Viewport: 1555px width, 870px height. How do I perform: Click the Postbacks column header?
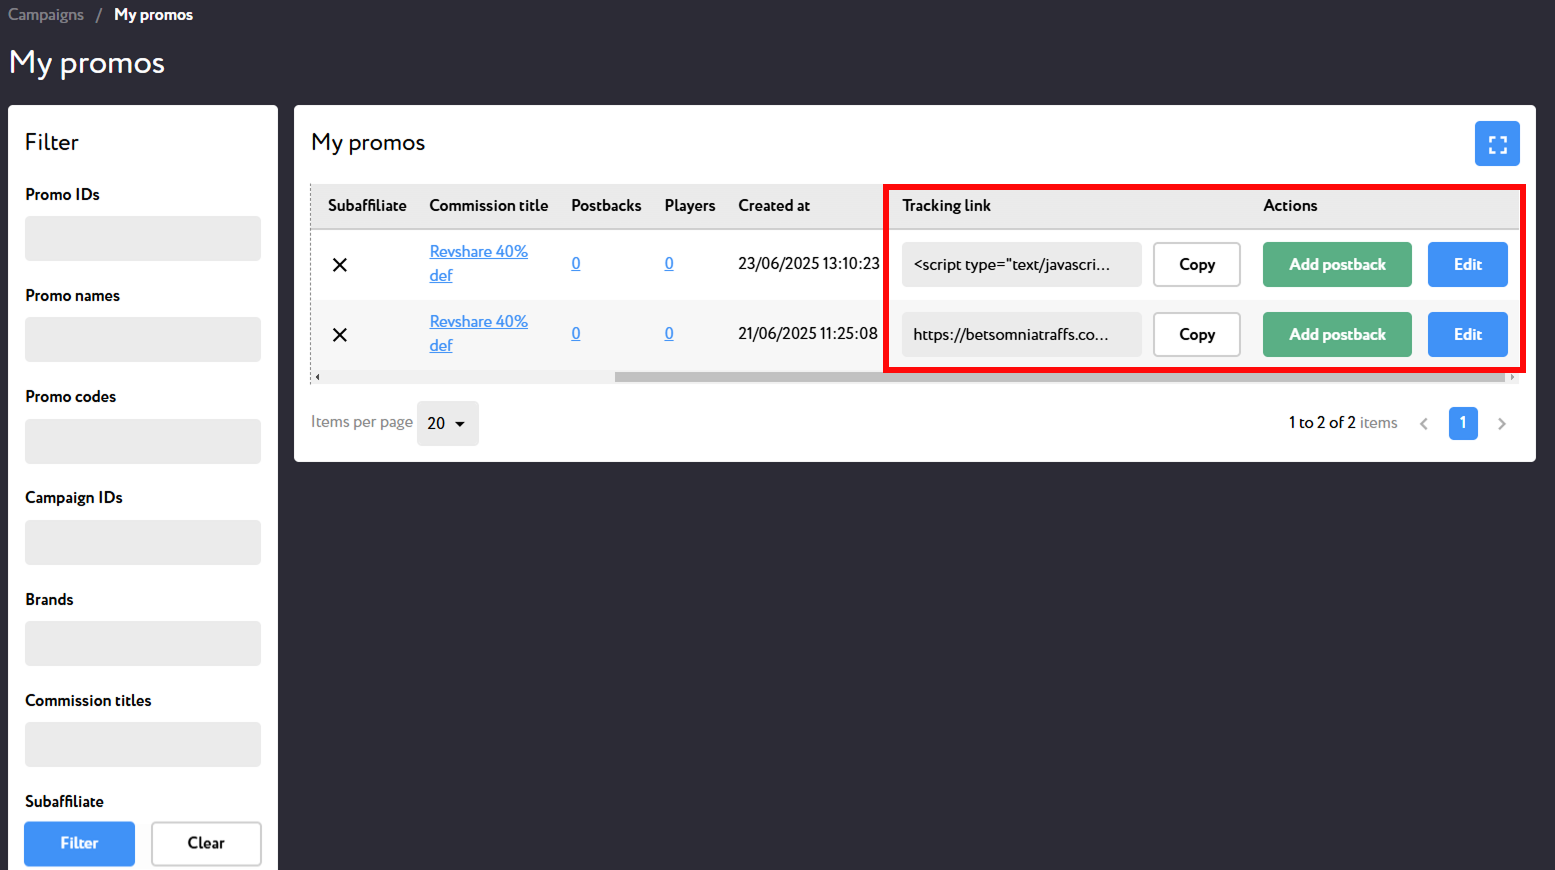[606, 205]
